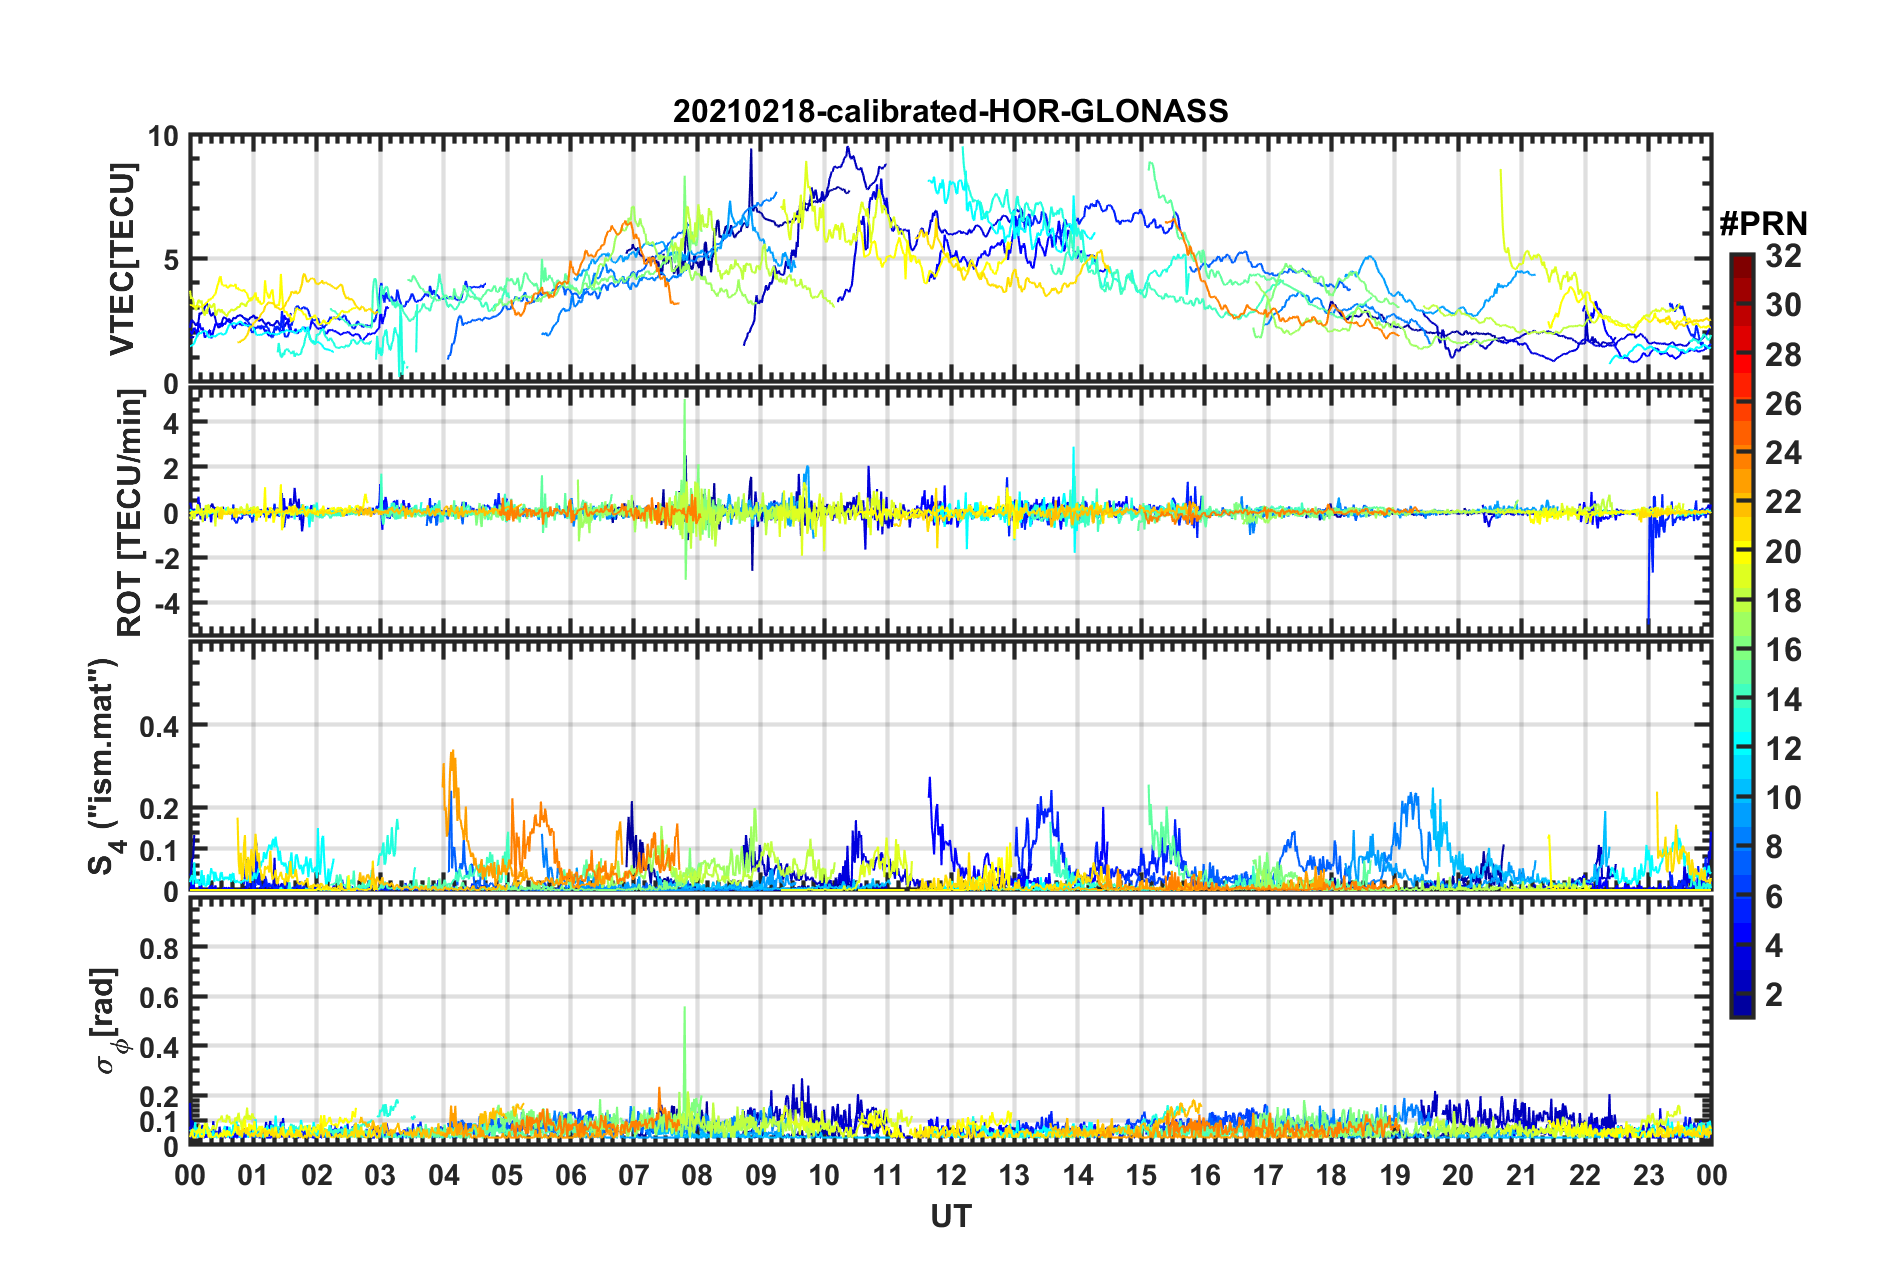1902x1272 pixels.
Task: Click the sigma phi axis tick label 0.6
Action: click(x=160, y=998)
